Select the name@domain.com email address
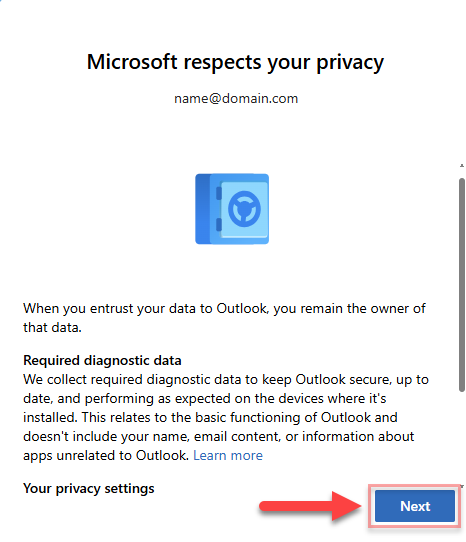Screen dimensions: 466x542 tap(236, 99)
